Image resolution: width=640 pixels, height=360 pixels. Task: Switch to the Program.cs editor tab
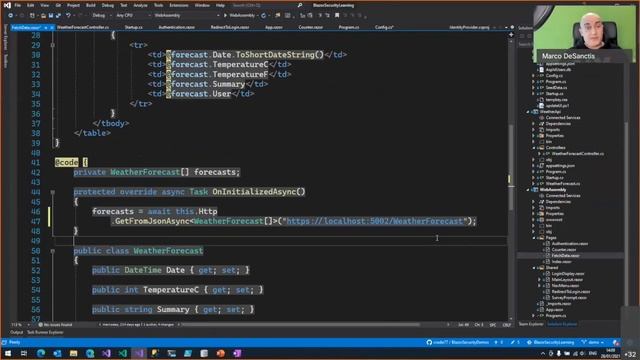click(x=349, y=27)
